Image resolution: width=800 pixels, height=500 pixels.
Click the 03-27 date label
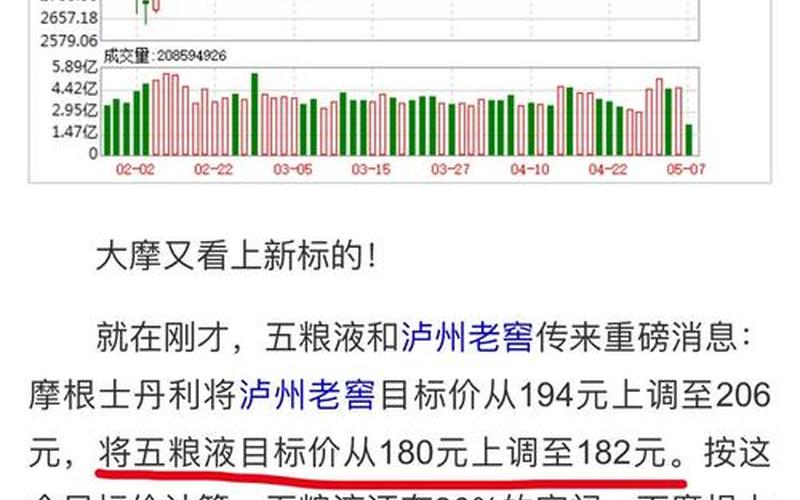[x=450, y=169]
